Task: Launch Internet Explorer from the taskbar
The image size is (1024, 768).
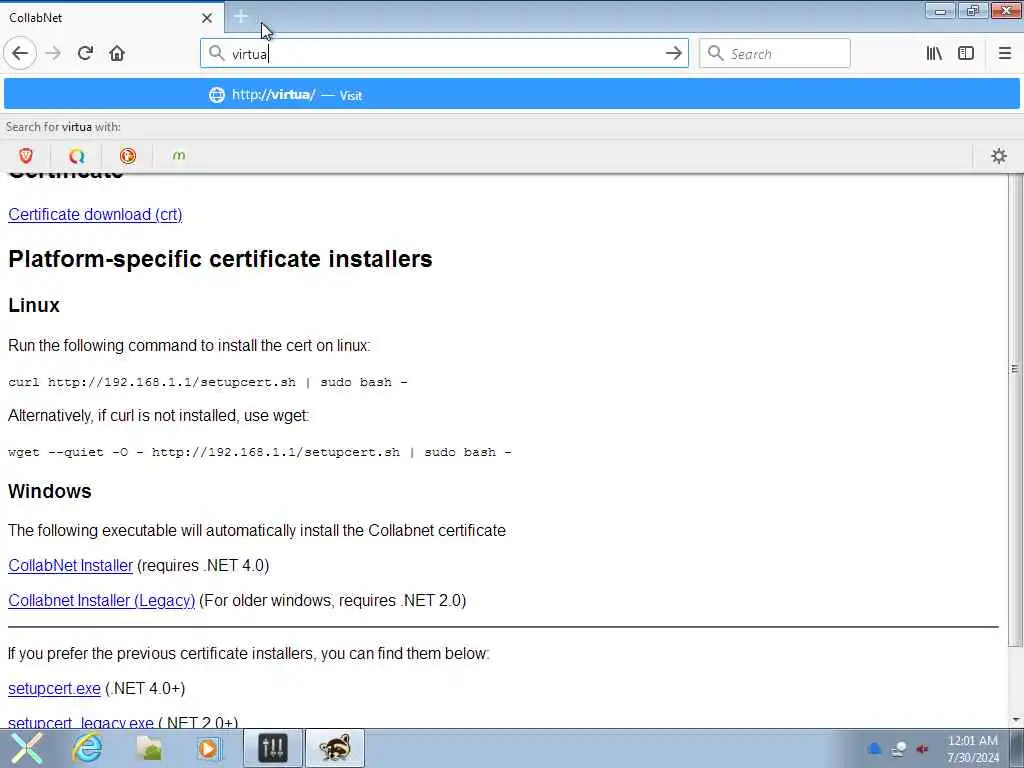Action: click(87, 748)
